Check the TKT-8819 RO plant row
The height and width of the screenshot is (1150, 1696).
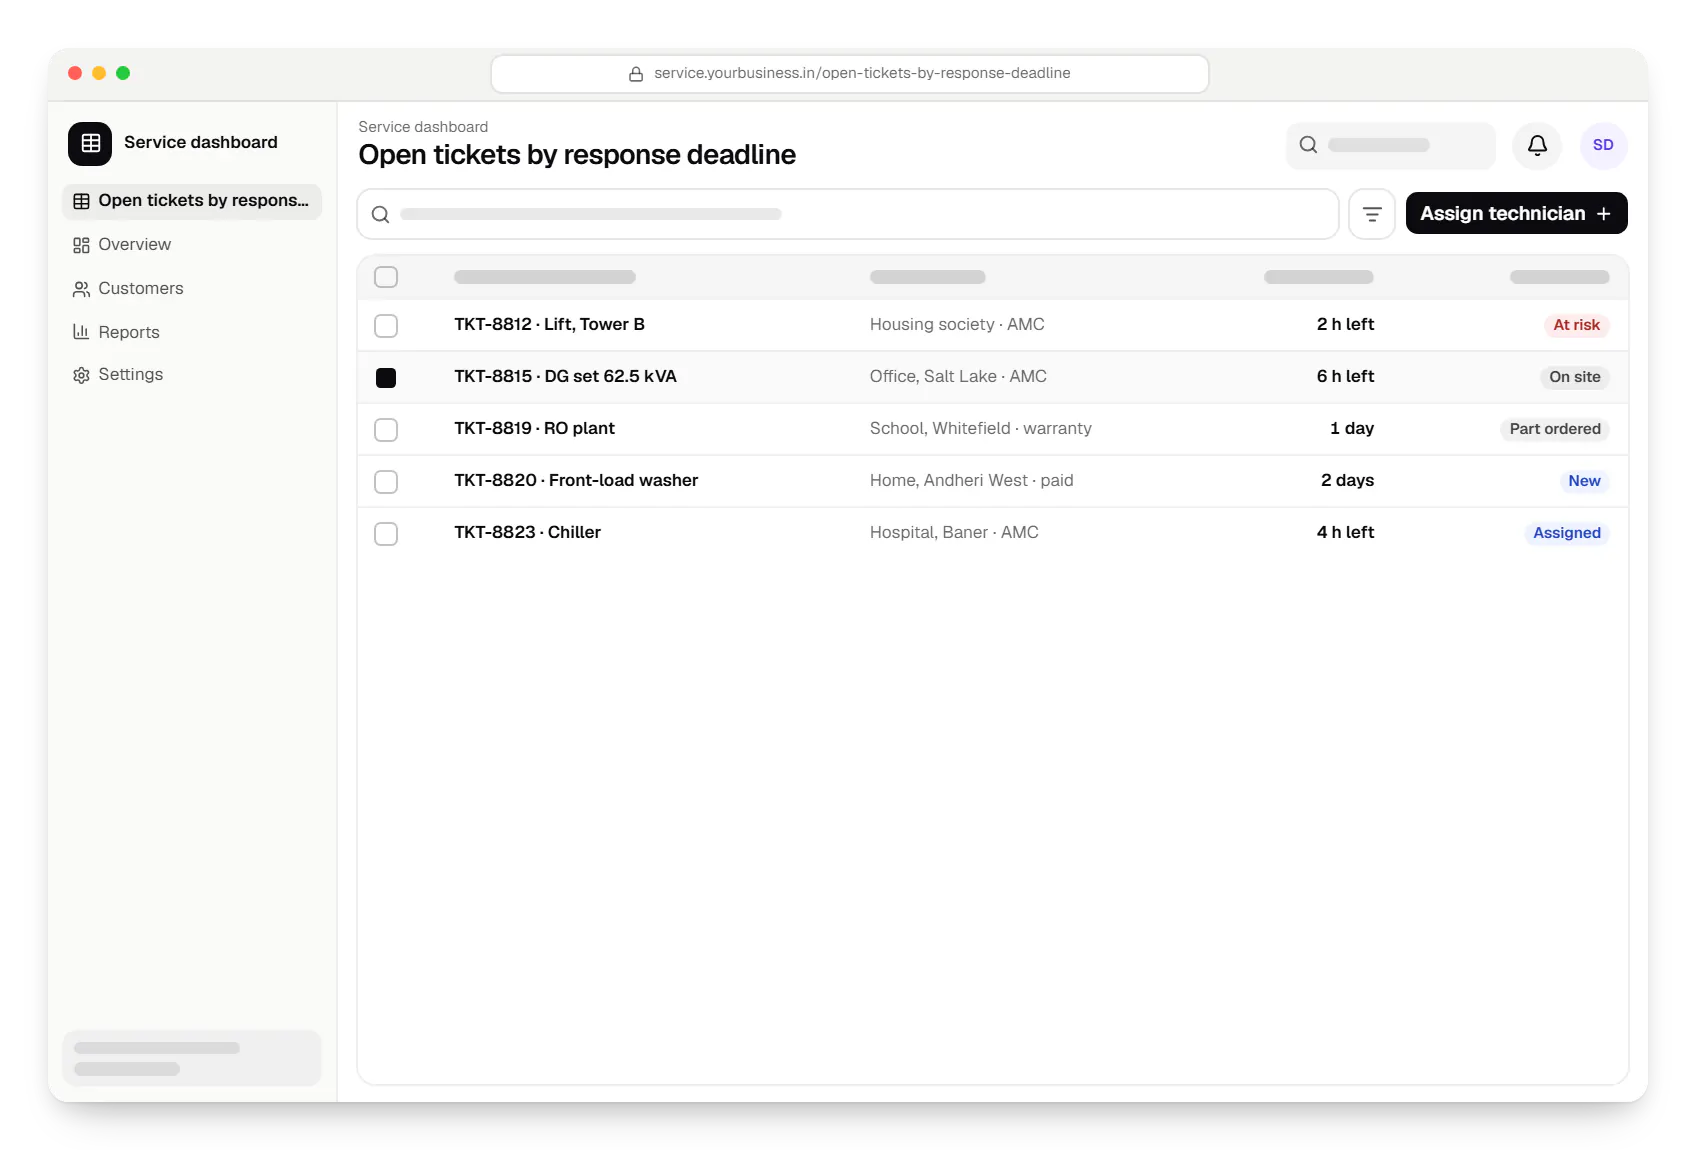tap(386, 430)
